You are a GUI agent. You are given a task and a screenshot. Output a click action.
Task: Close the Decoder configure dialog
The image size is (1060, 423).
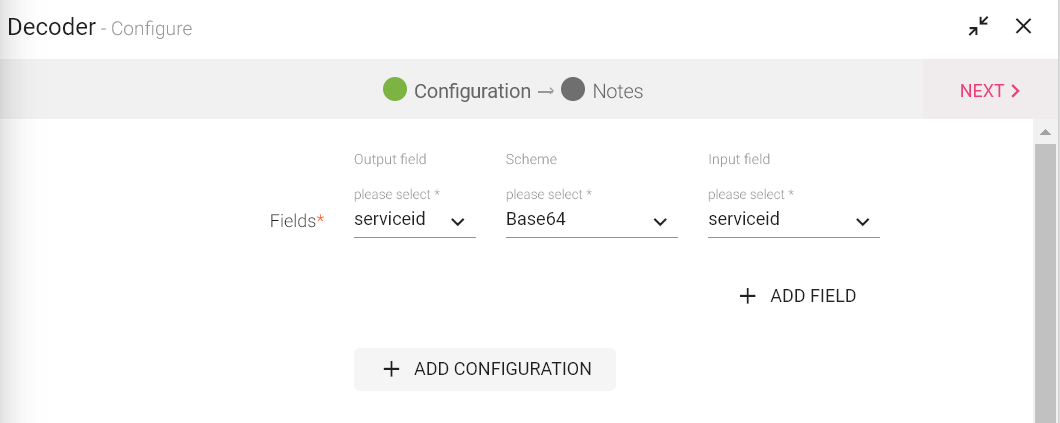(1023, 27)
